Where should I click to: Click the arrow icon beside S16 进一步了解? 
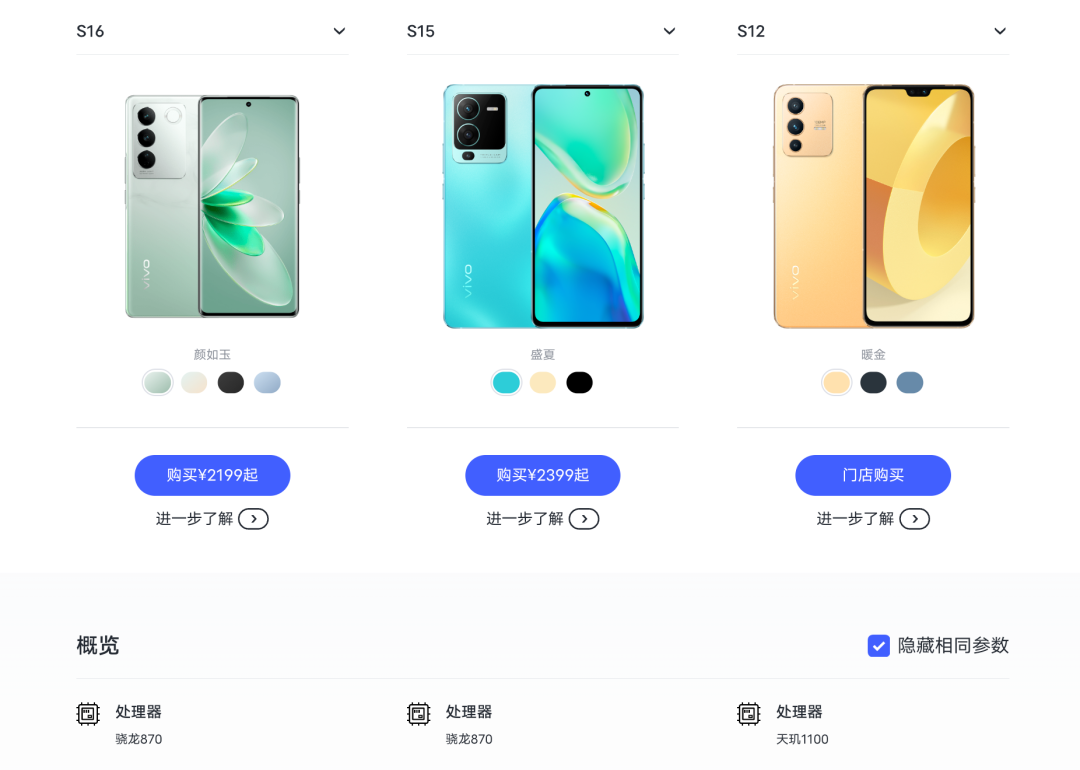(253, 519)
